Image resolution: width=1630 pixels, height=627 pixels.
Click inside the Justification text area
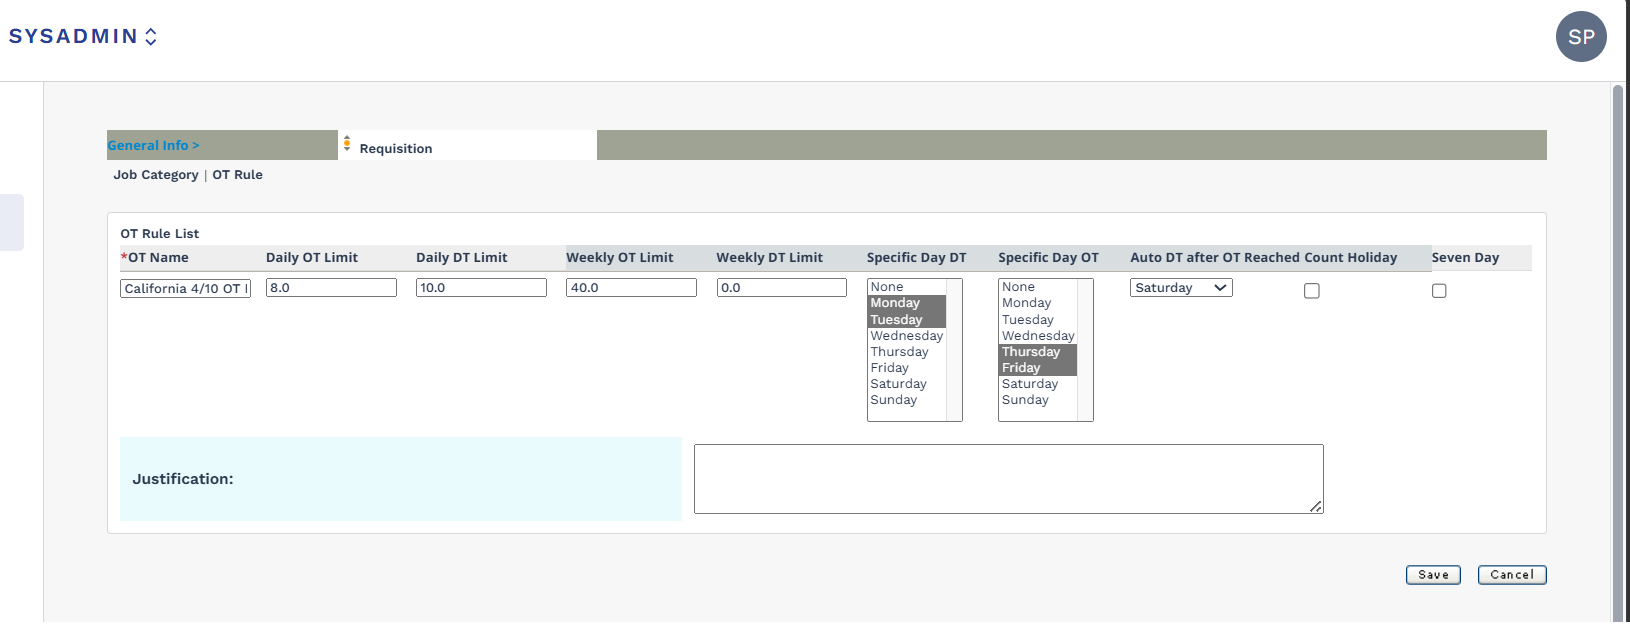coord(1009,479)
